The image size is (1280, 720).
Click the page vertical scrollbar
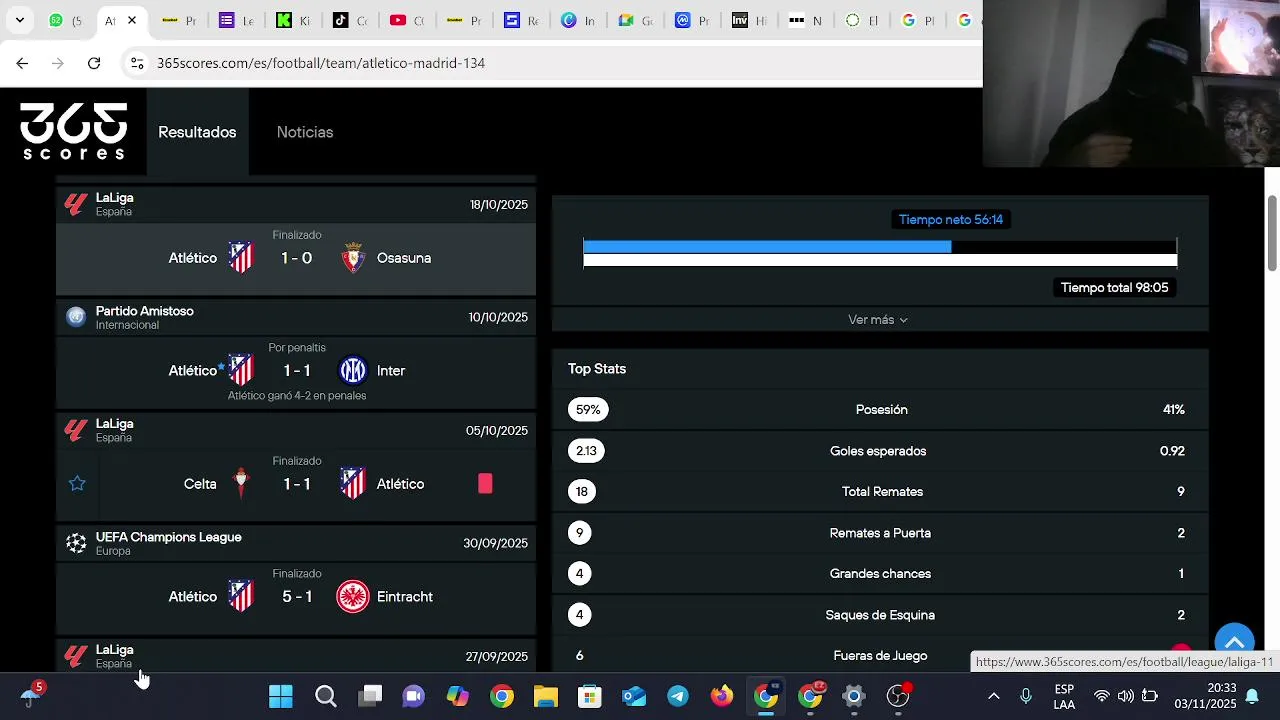click(1272, 232)
